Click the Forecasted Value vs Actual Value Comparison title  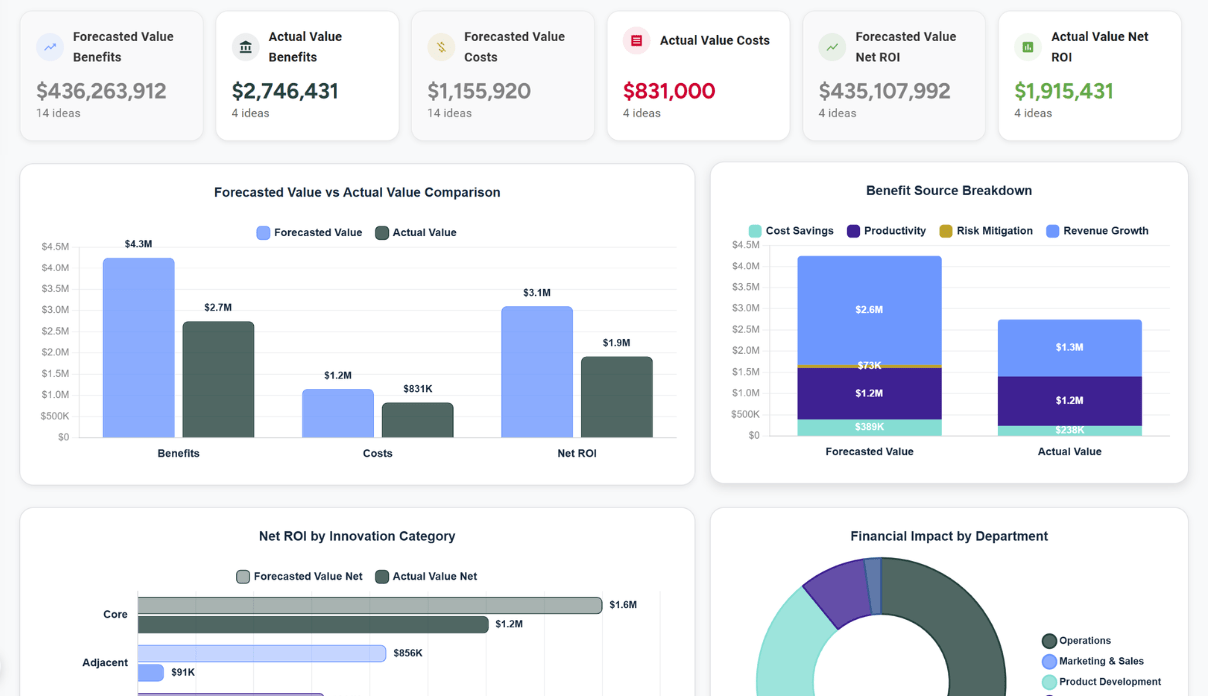click(357, 192)
